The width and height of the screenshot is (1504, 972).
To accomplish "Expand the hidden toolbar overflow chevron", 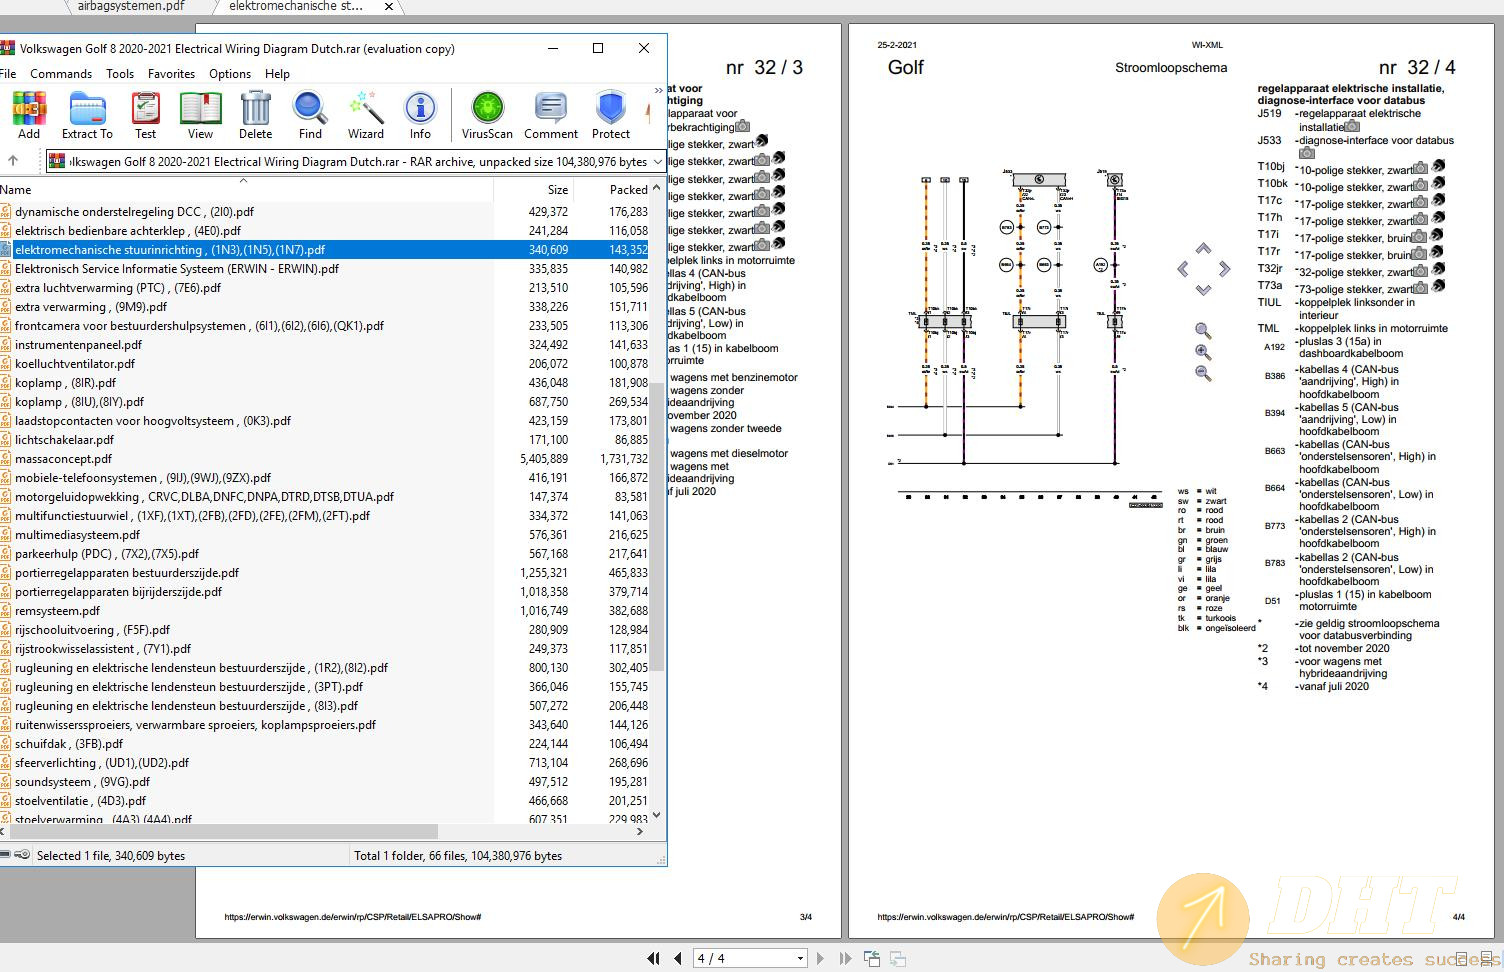I will tap(657, 91).
